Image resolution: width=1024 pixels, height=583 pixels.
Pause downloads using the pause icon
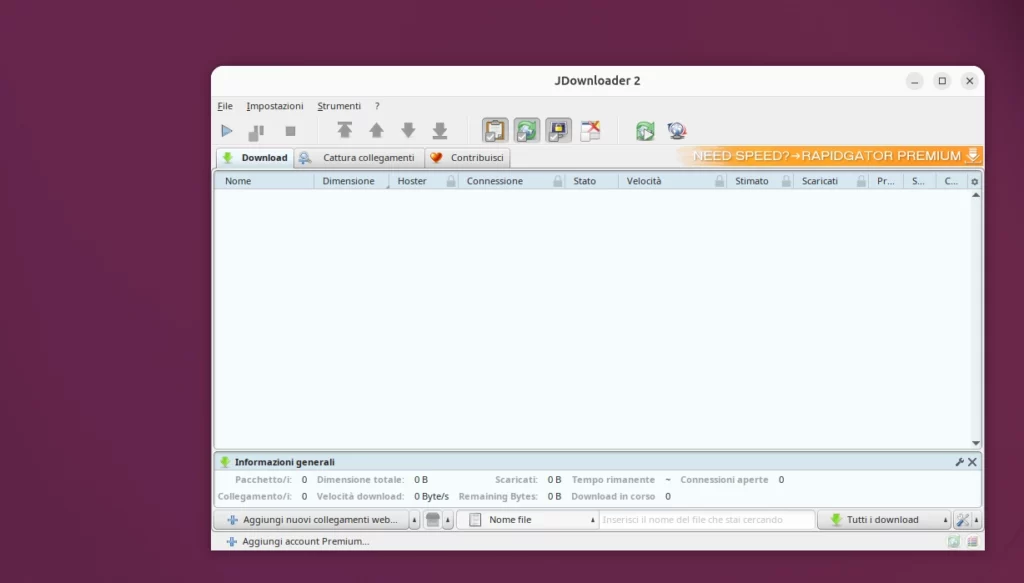(256, 132)
